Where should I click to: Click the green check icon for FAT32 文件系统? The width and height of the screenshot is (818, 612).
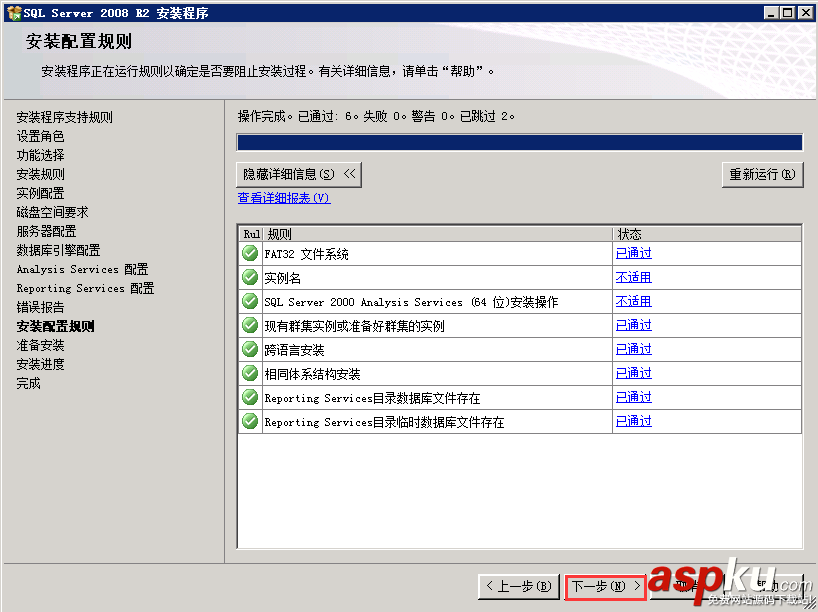[x=250, y=253]
